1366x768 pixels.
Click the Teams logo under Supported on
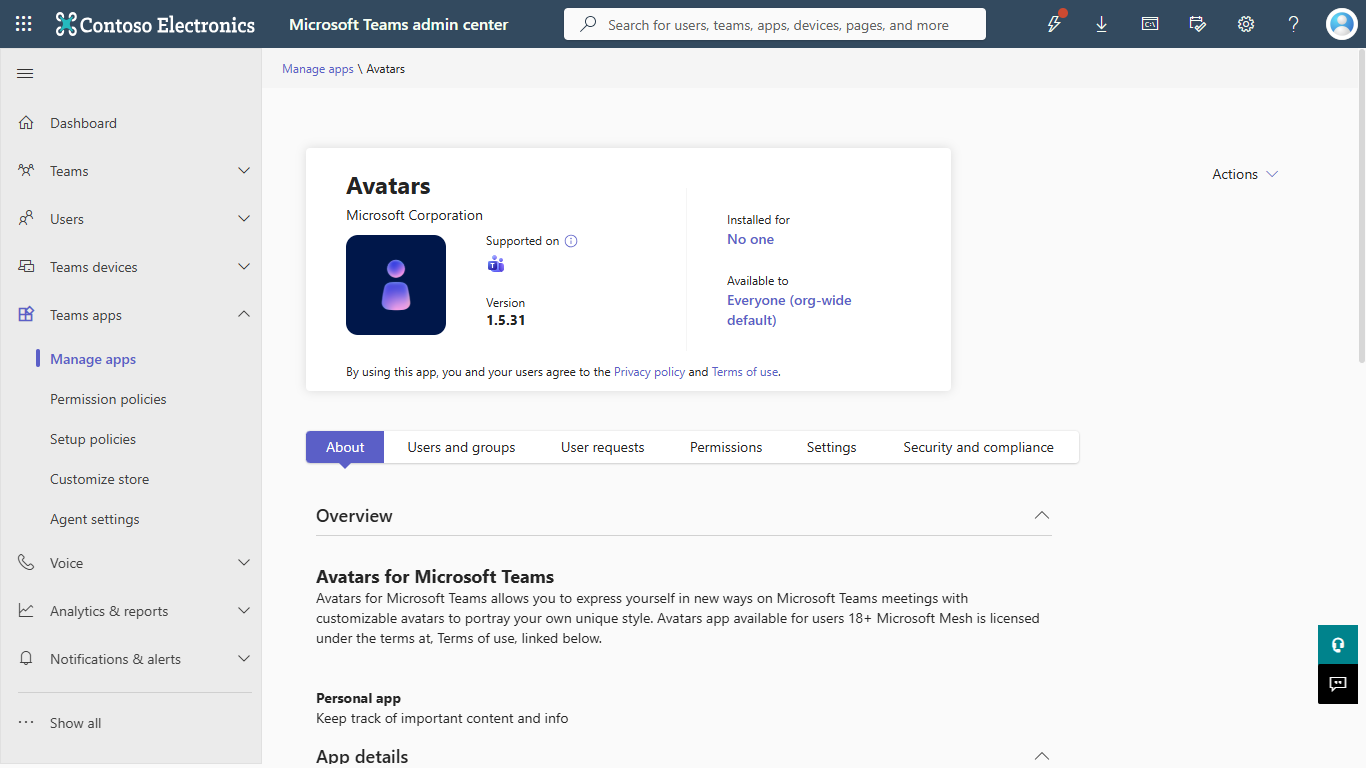495,264
